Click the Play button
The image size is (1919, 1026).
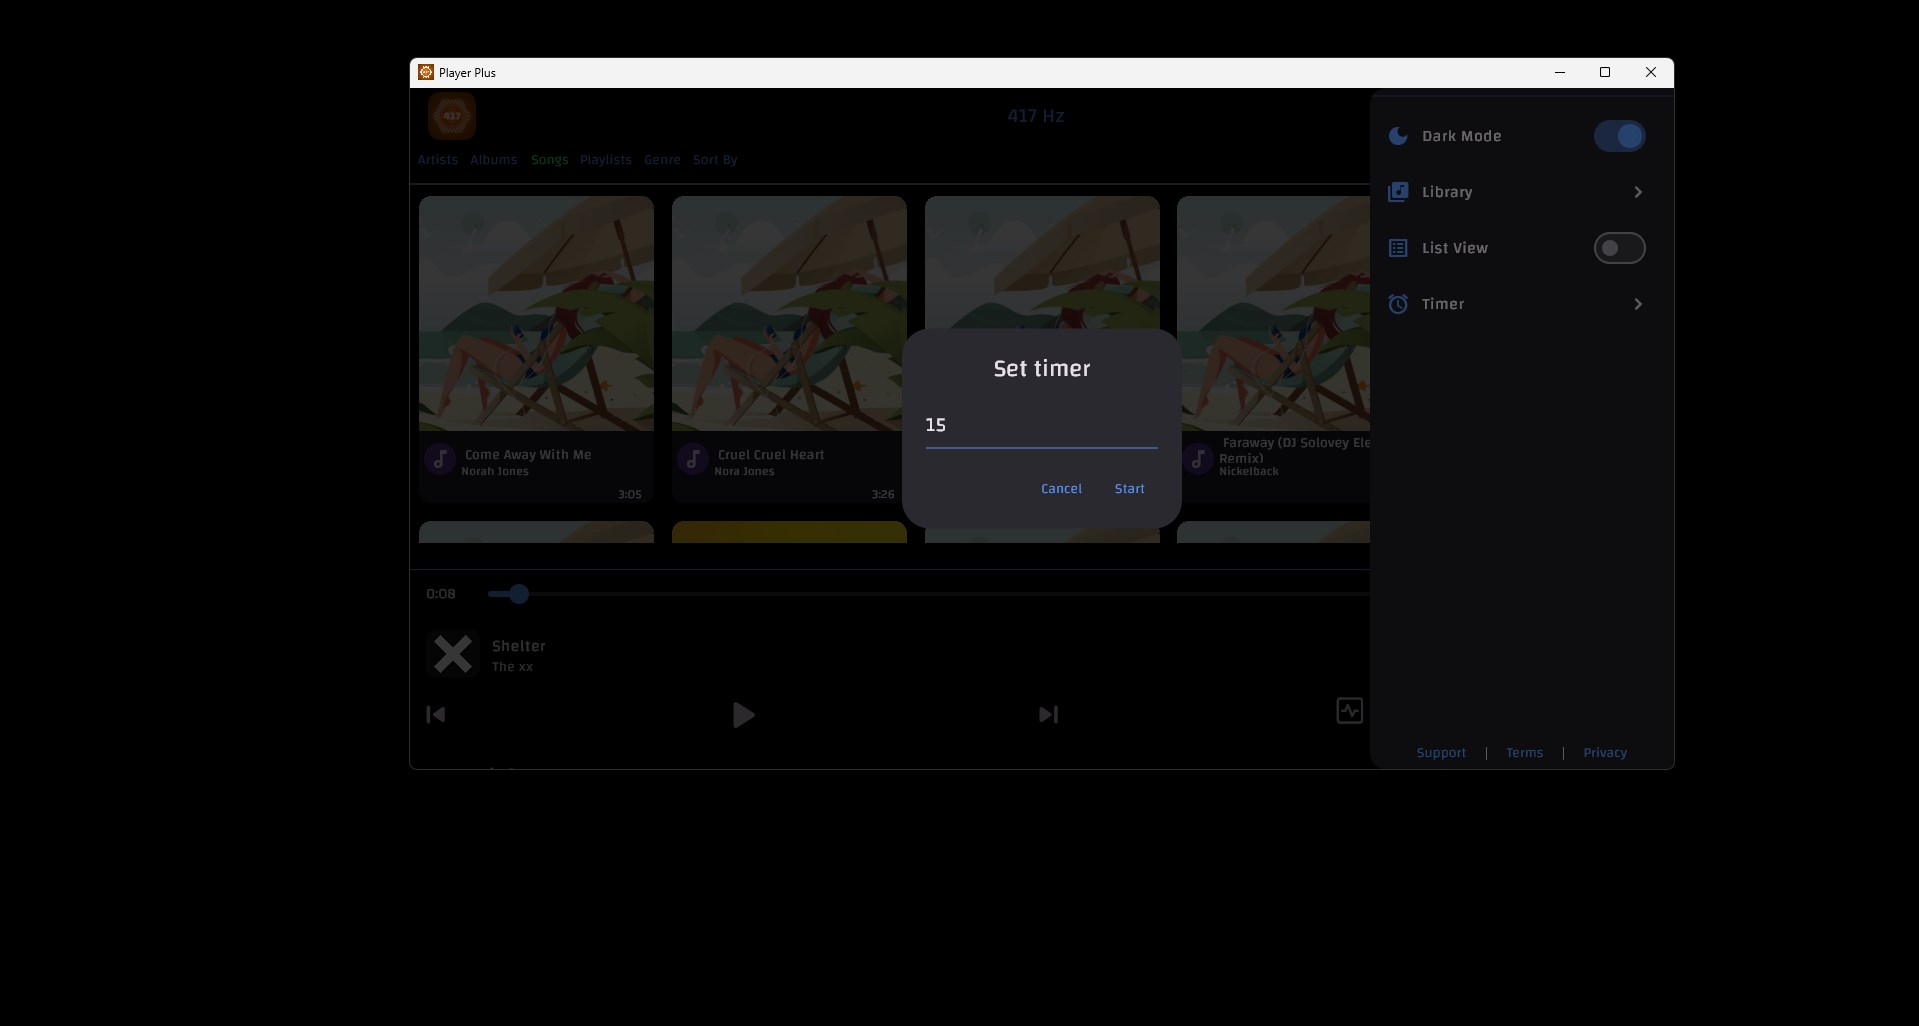coord(743,715)
